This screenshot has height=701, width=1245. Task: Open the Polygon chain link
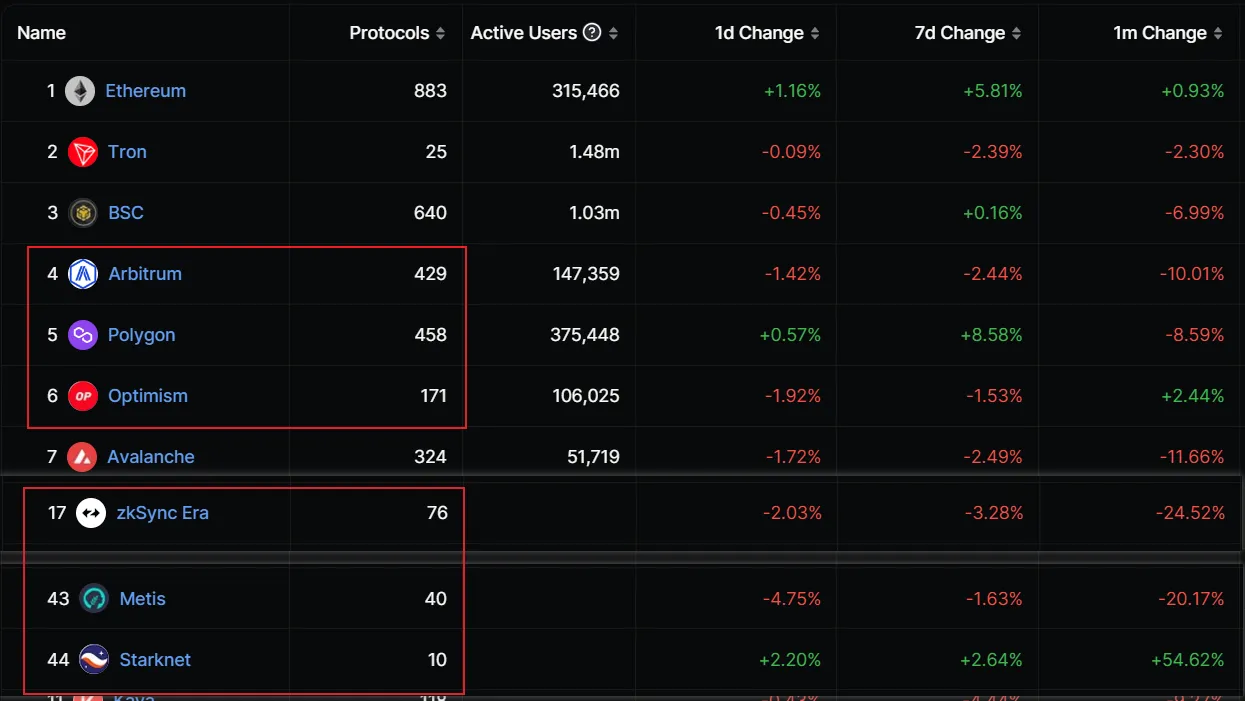coord(142,335)
